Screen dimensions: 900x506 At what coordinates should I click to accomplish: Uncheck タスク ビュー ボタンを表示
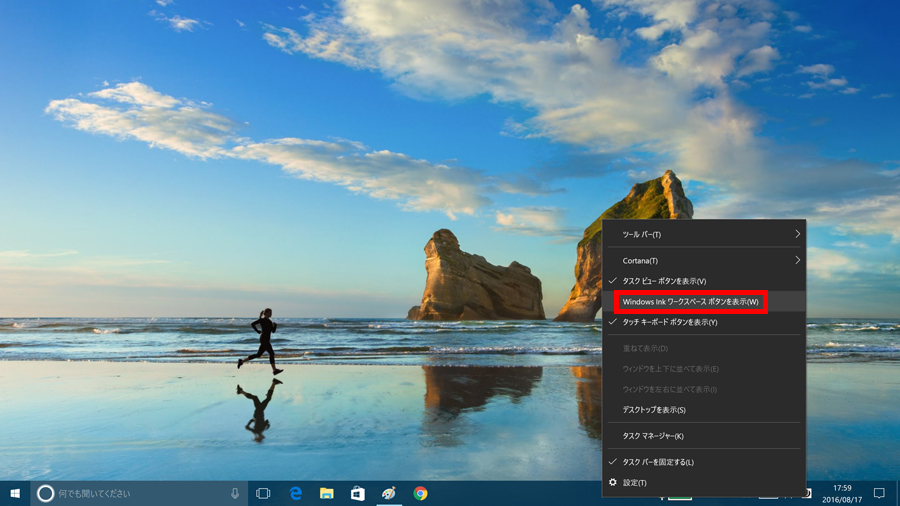point(664,281)
